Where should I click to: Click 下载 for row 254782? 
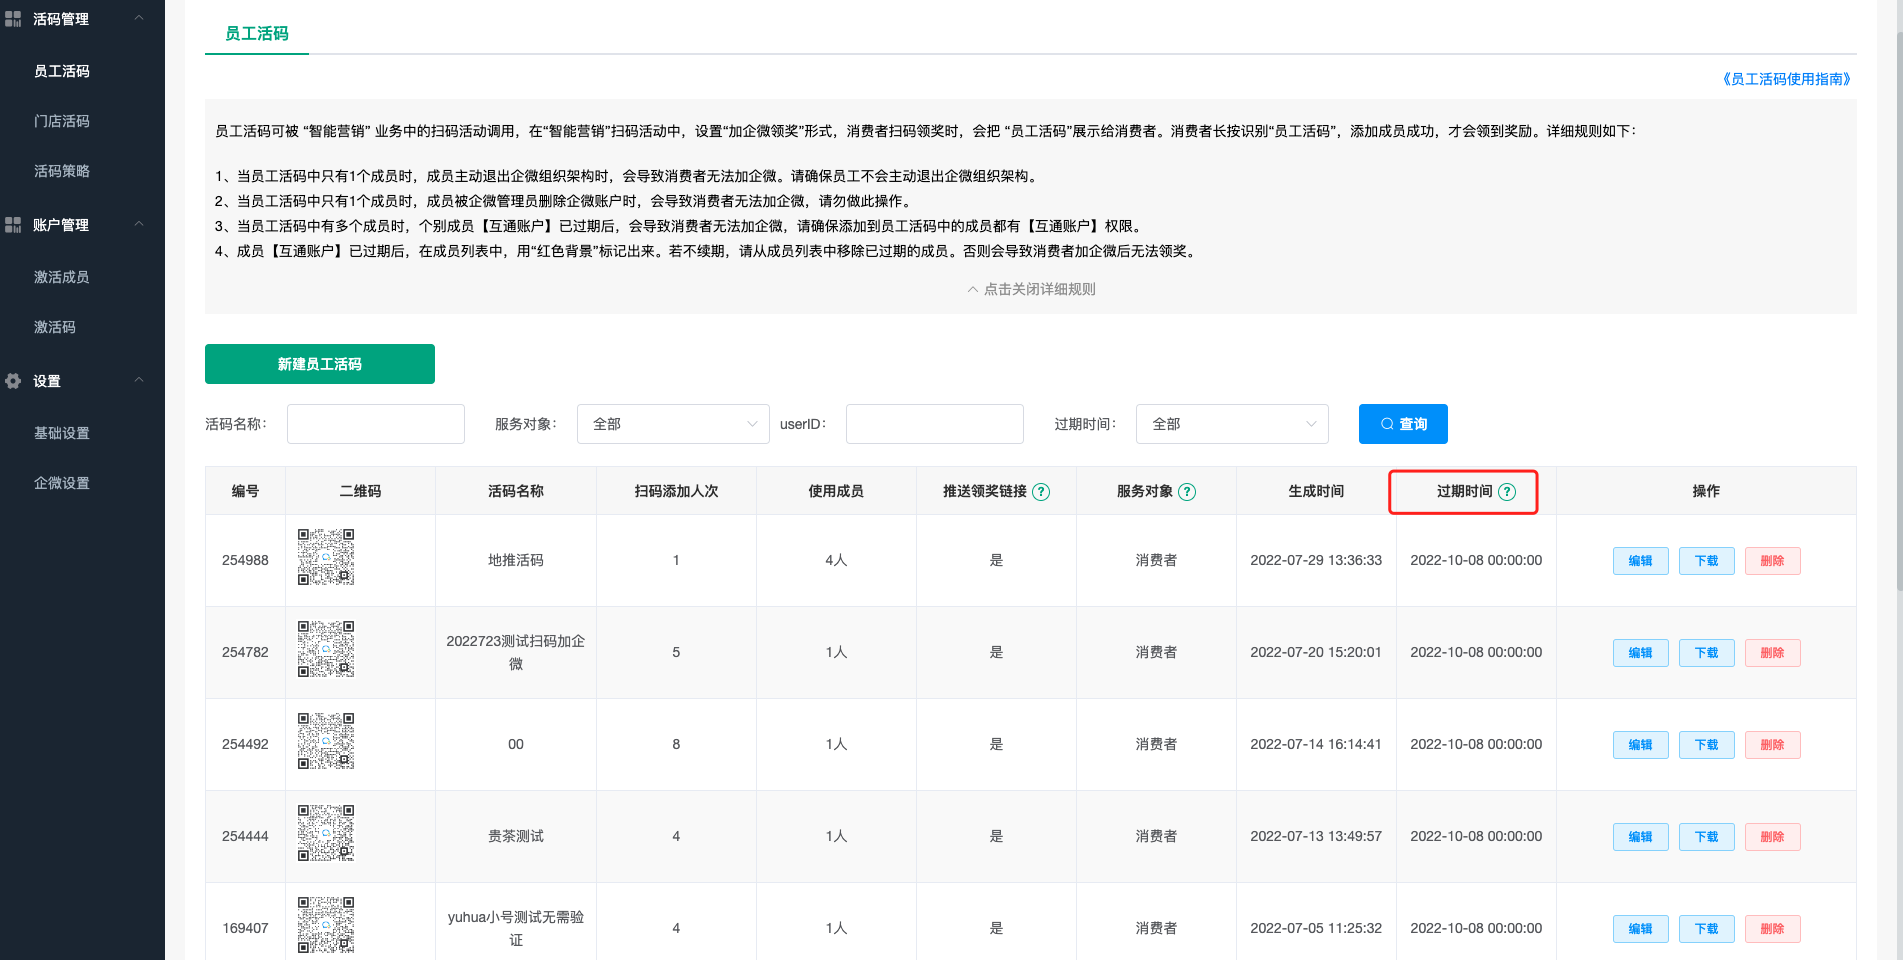(x=1707, y=653)
